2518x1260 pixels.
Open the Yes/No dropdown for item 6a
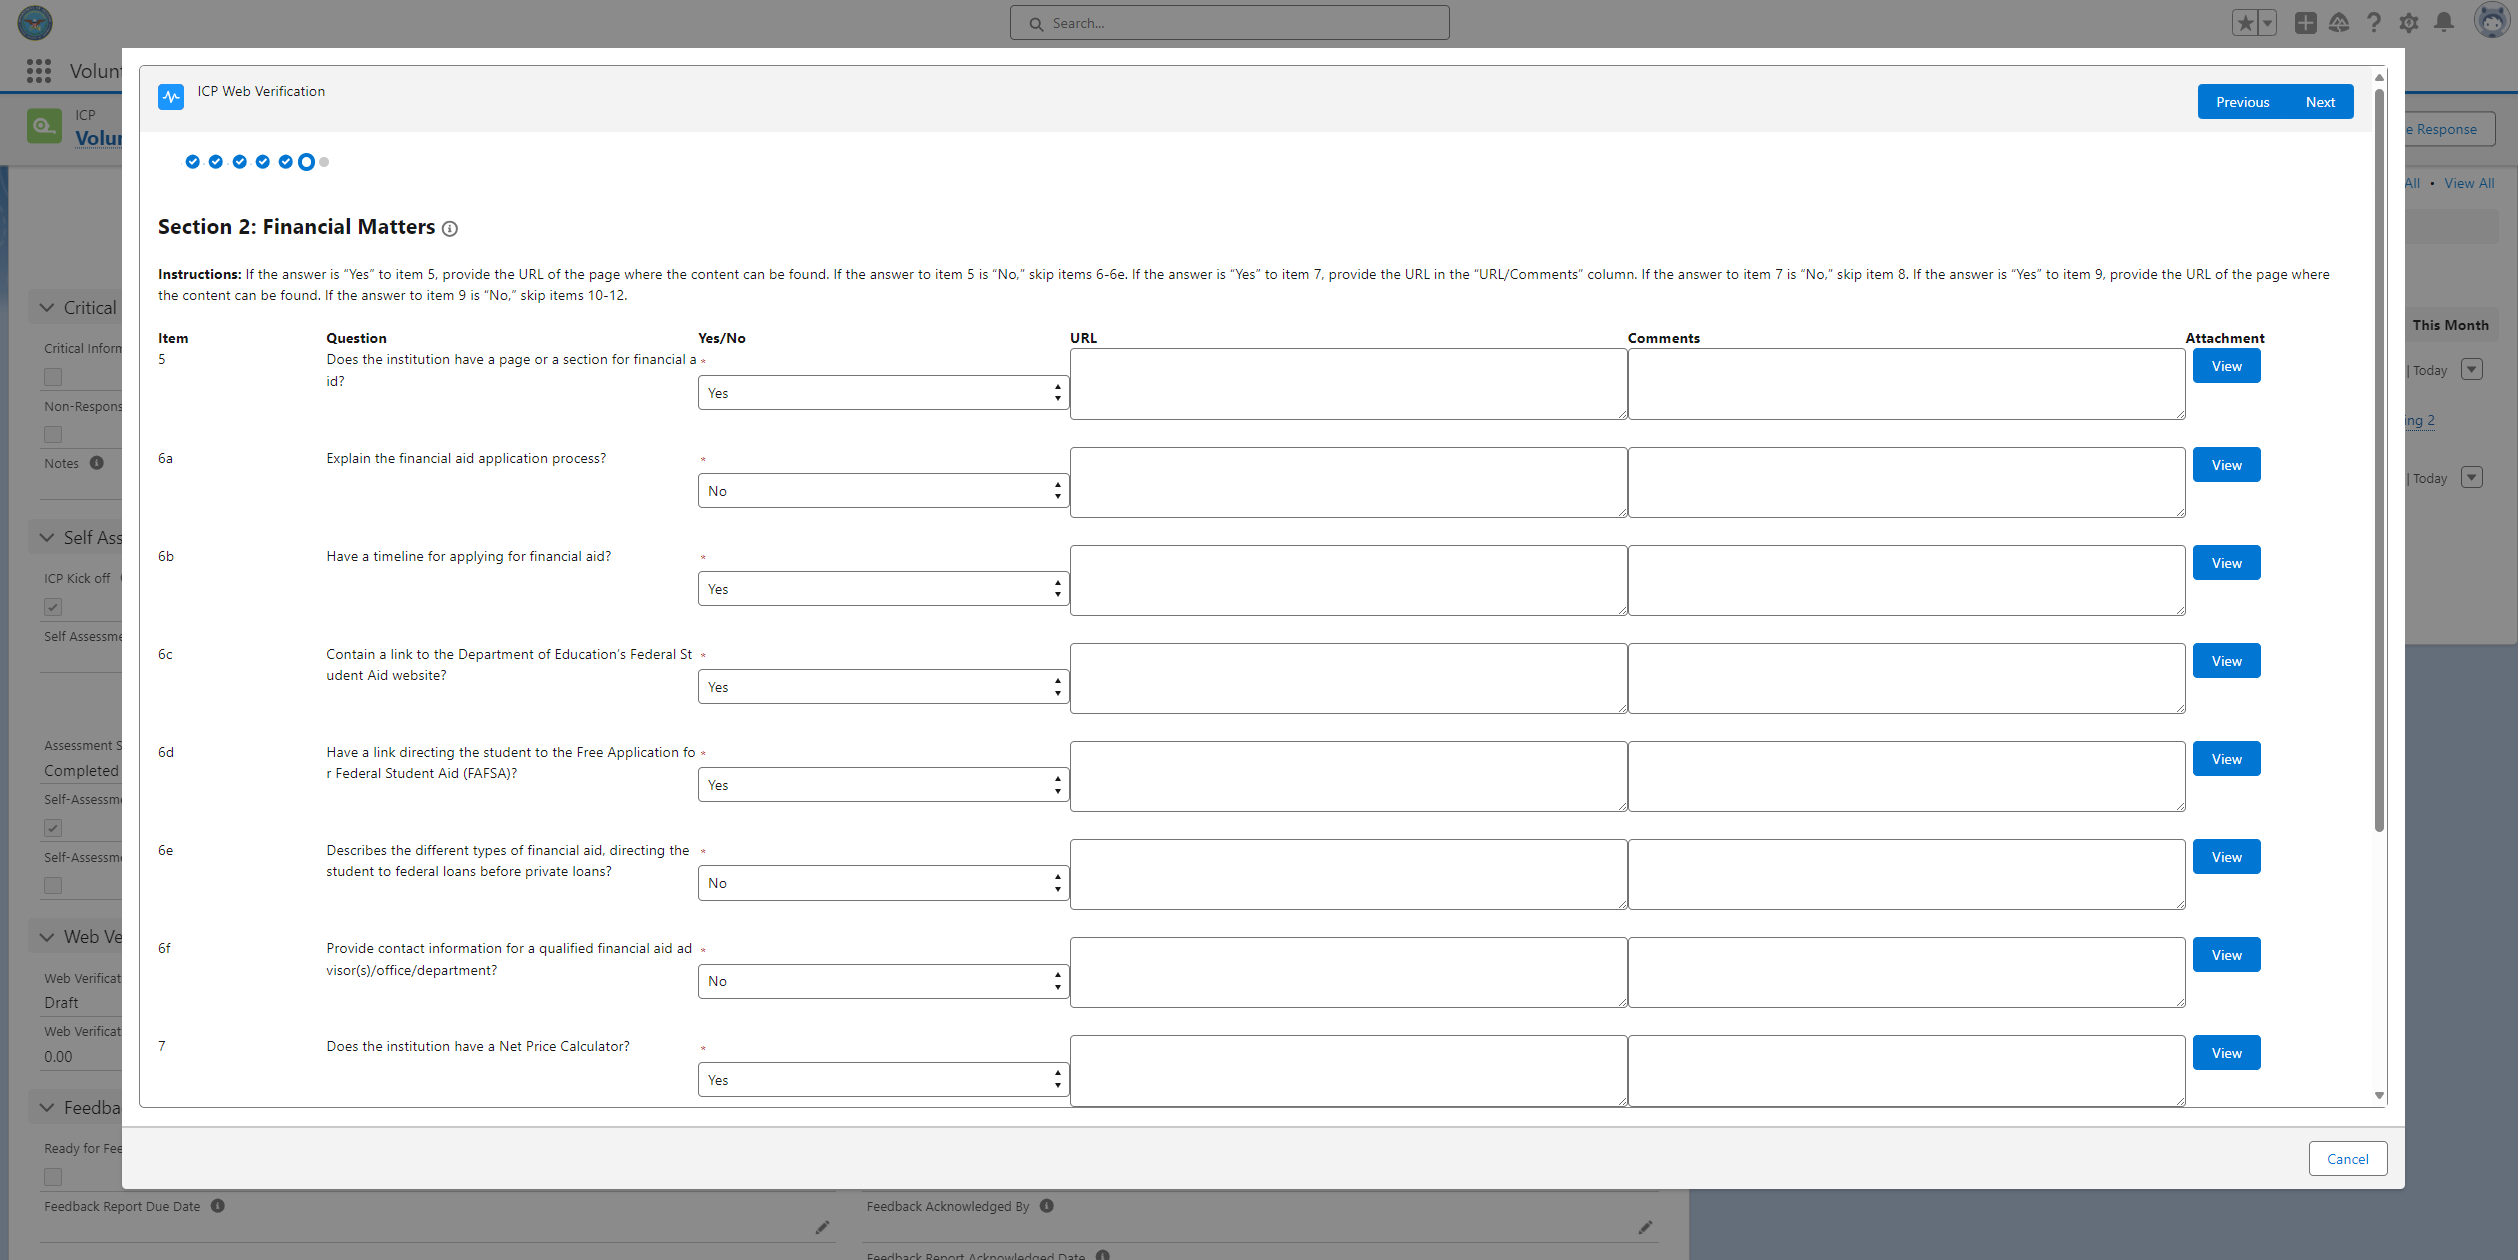(882, 491)
